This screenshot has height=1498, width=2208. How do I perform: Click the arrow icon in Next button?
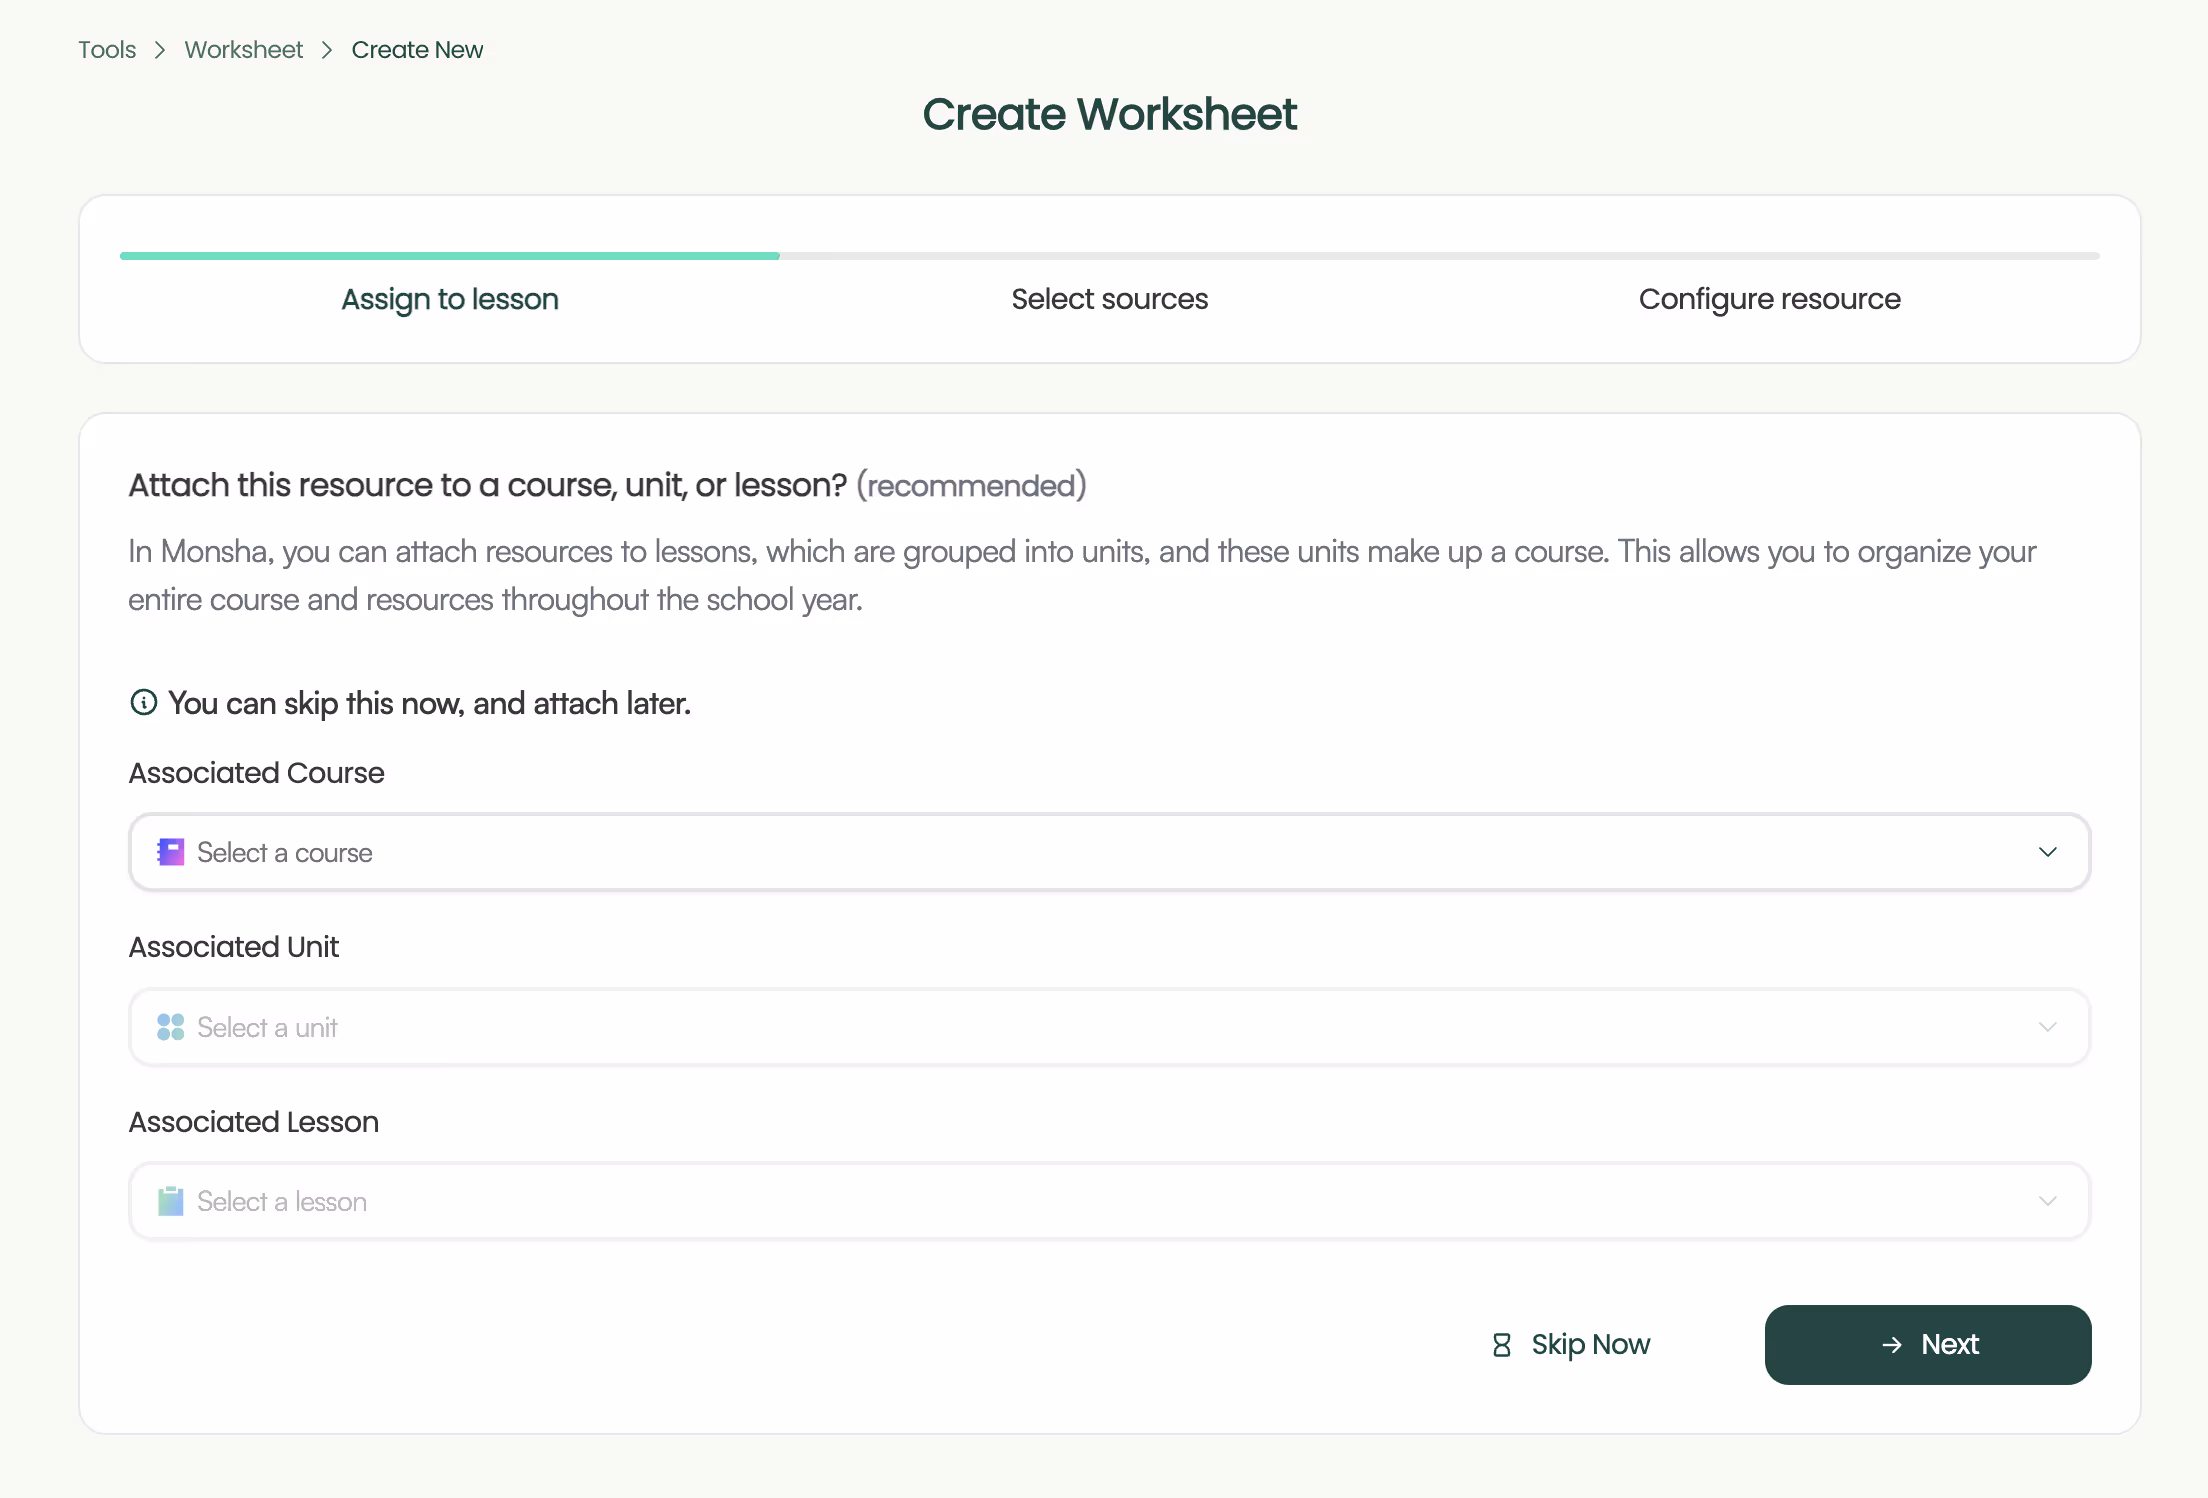(1891, 1345)
